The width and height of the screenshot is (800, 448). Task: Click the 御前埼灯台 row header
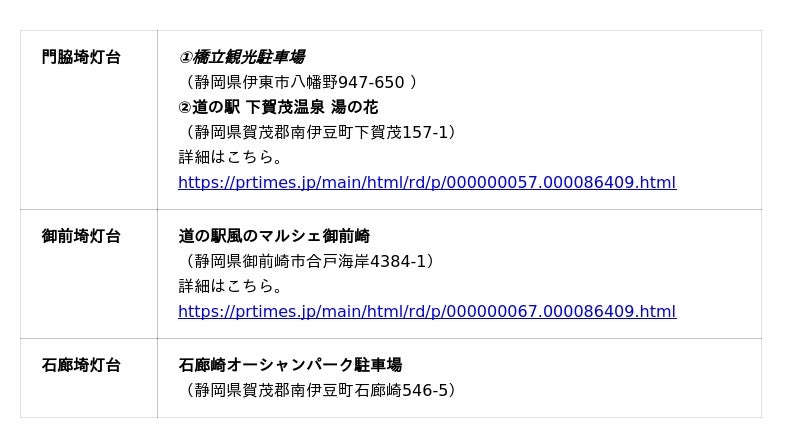(81, 237)
